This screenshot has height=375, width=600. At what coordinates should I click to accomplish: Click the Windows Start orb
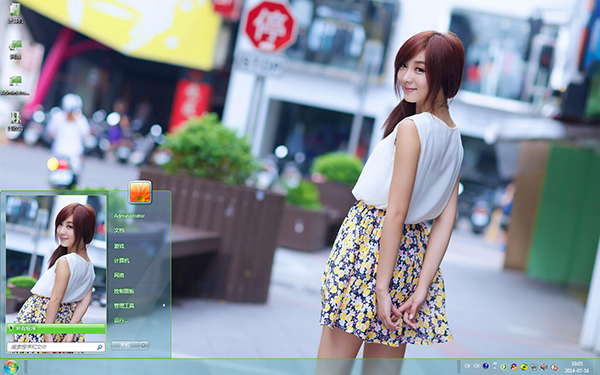(10, 367)
